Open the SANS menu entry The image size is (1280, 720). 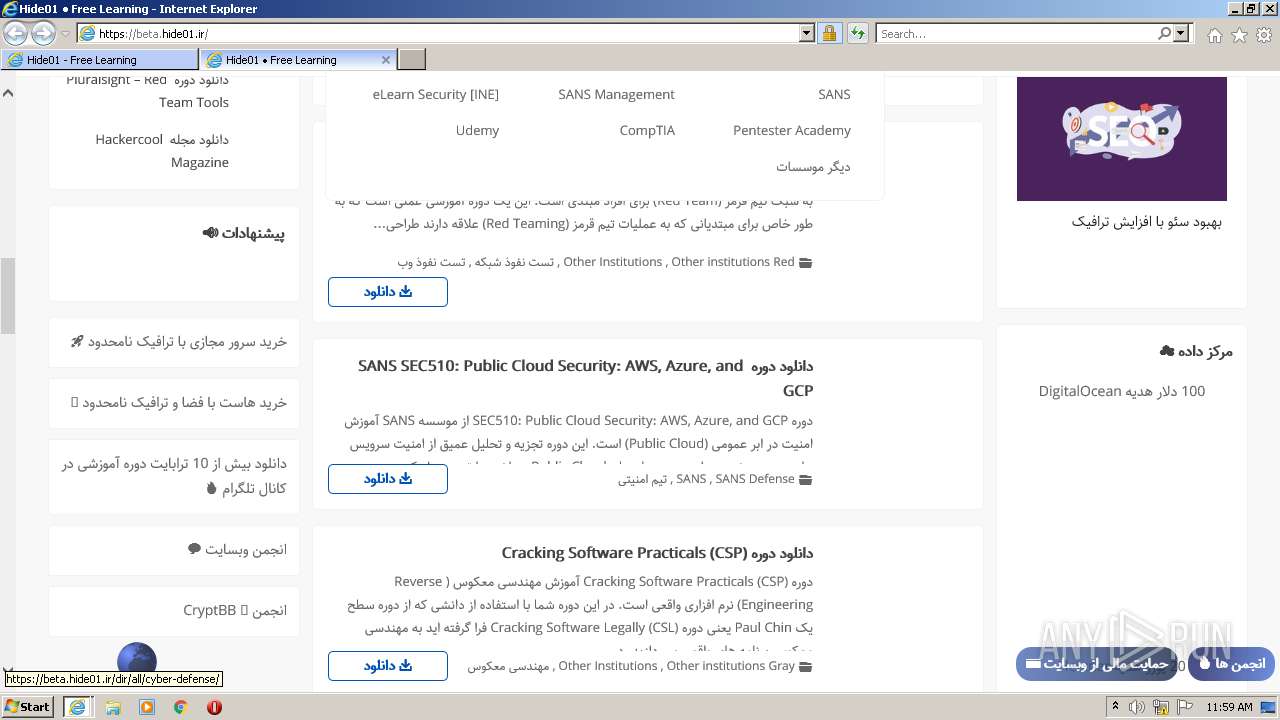(834, 94)
